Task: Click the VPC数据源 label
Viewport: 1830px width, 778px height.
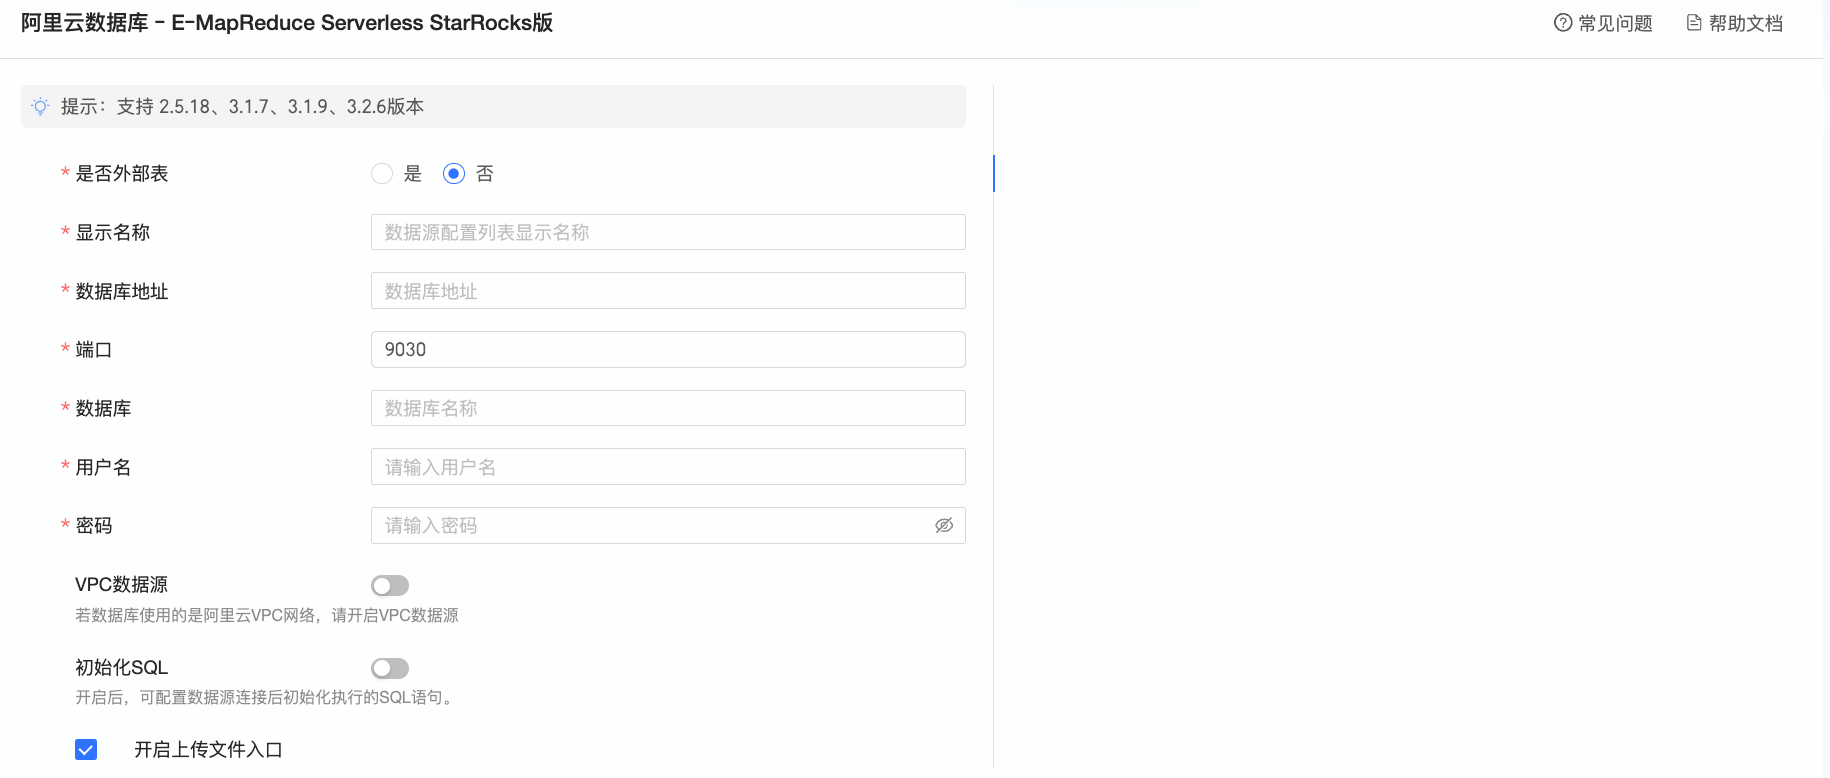Action: coord(121,585)
